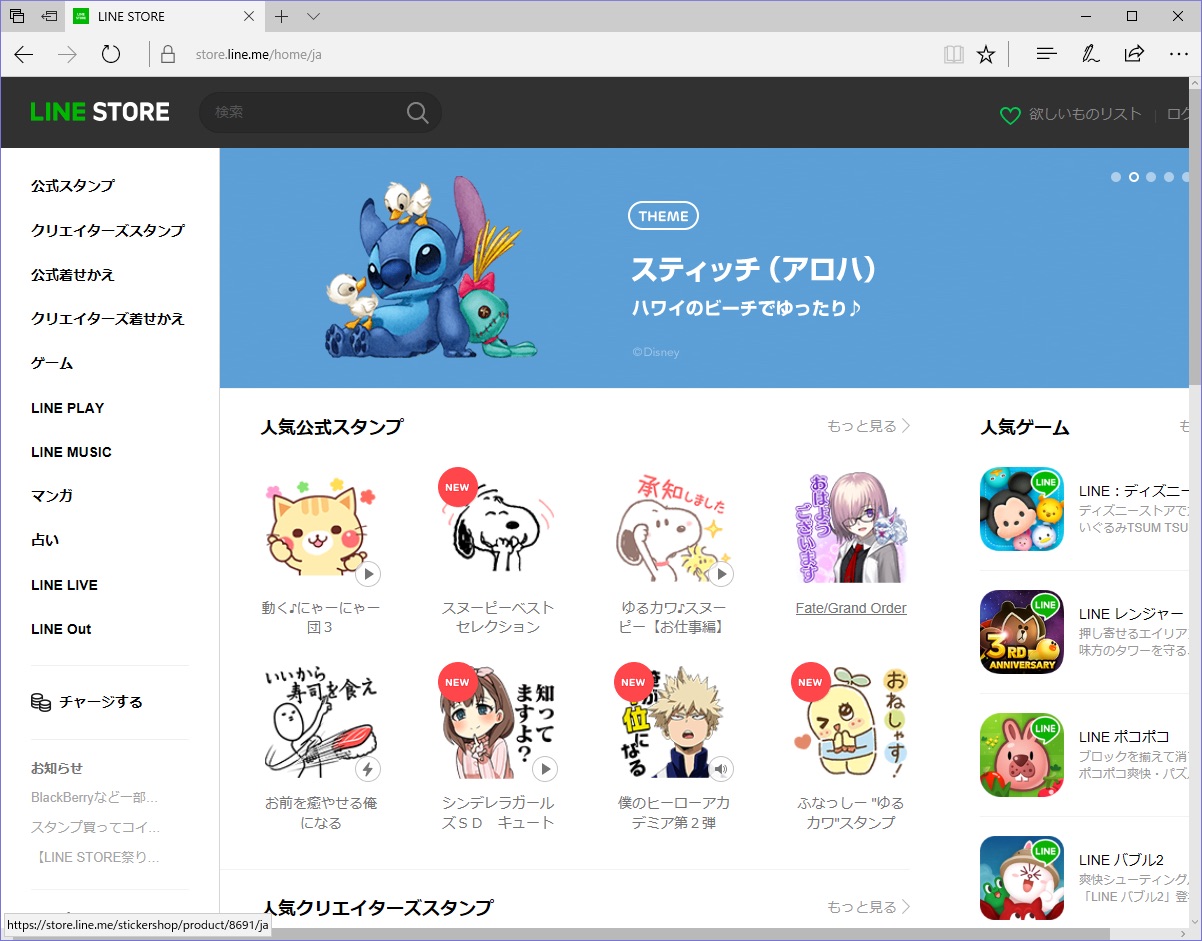Open LINE LIVE in the sidebar
1202x941 pixels.
pyautogui.click(x=64, y=585)
